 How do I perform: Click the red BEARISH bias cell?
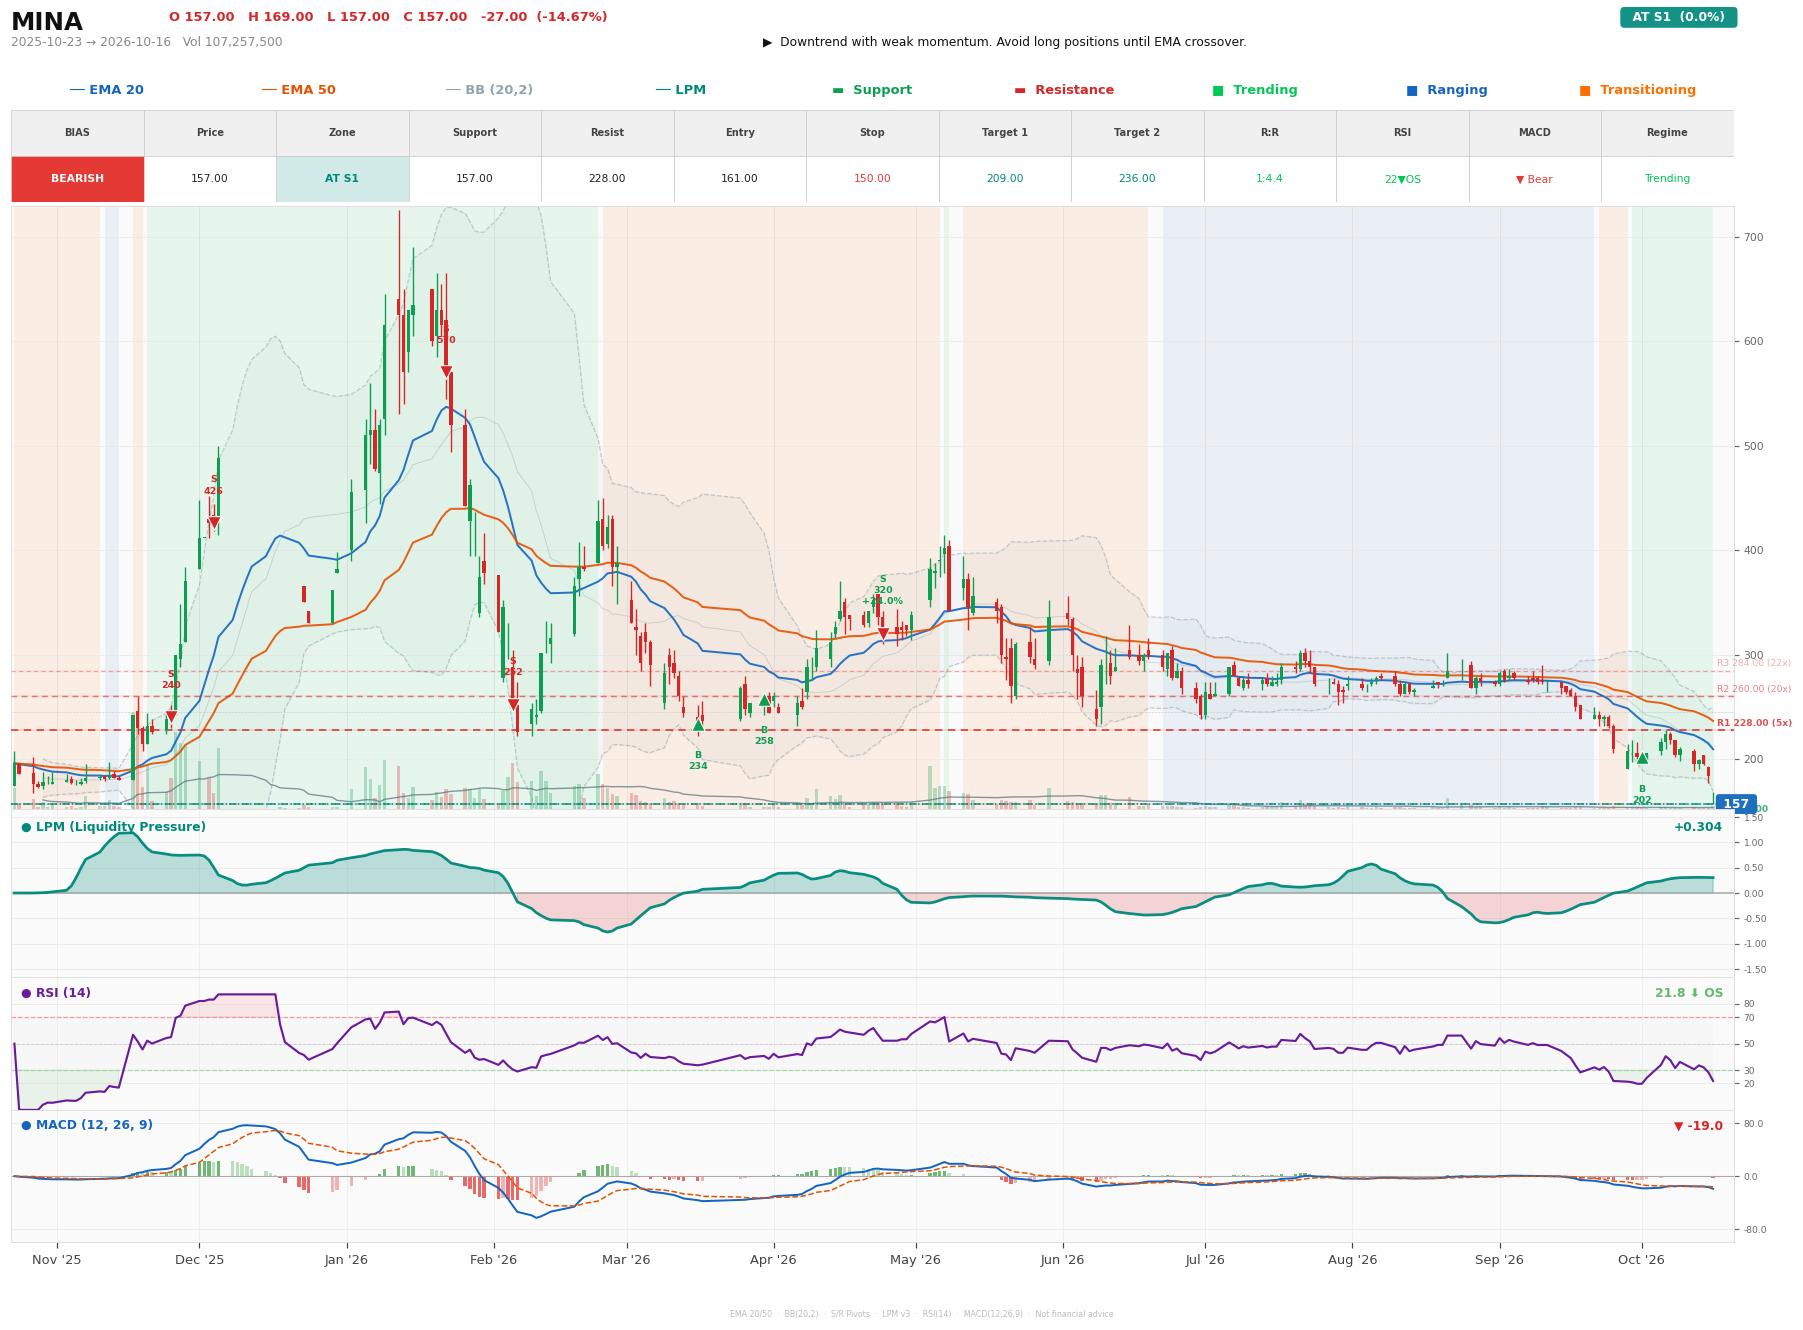tap(77, 179)
